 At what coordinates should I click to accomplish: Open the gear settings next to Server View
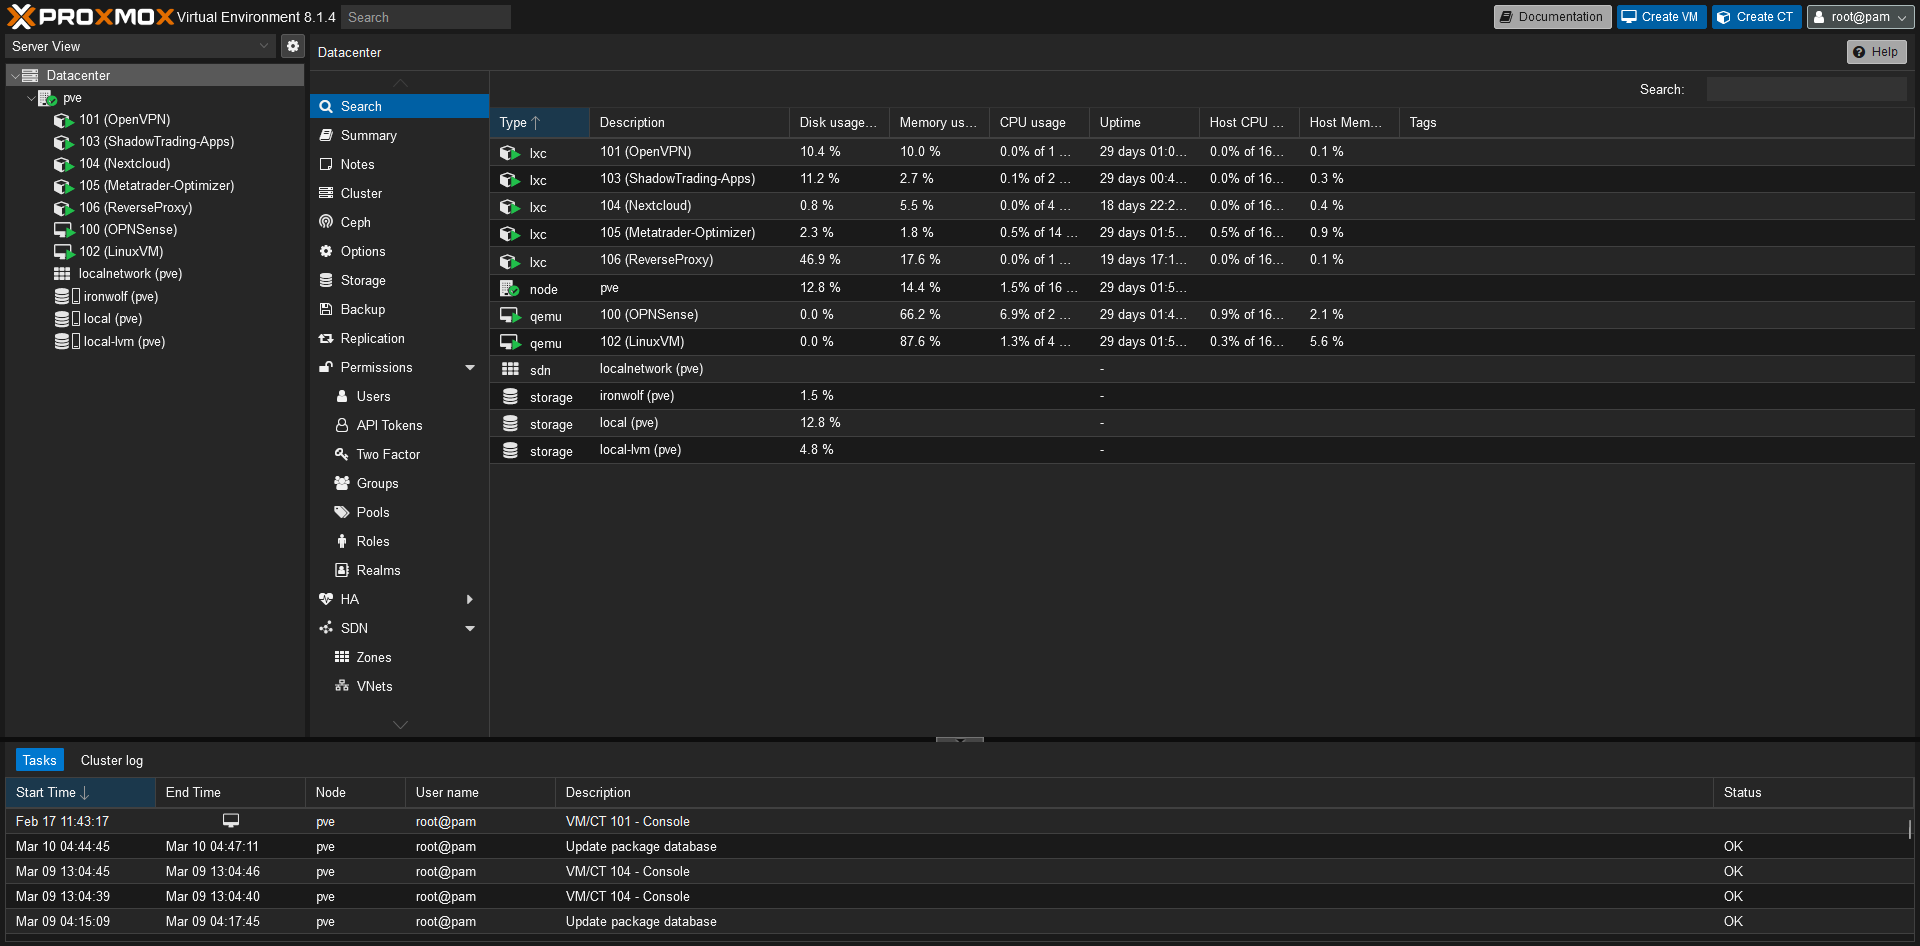[x=292, y=46]
